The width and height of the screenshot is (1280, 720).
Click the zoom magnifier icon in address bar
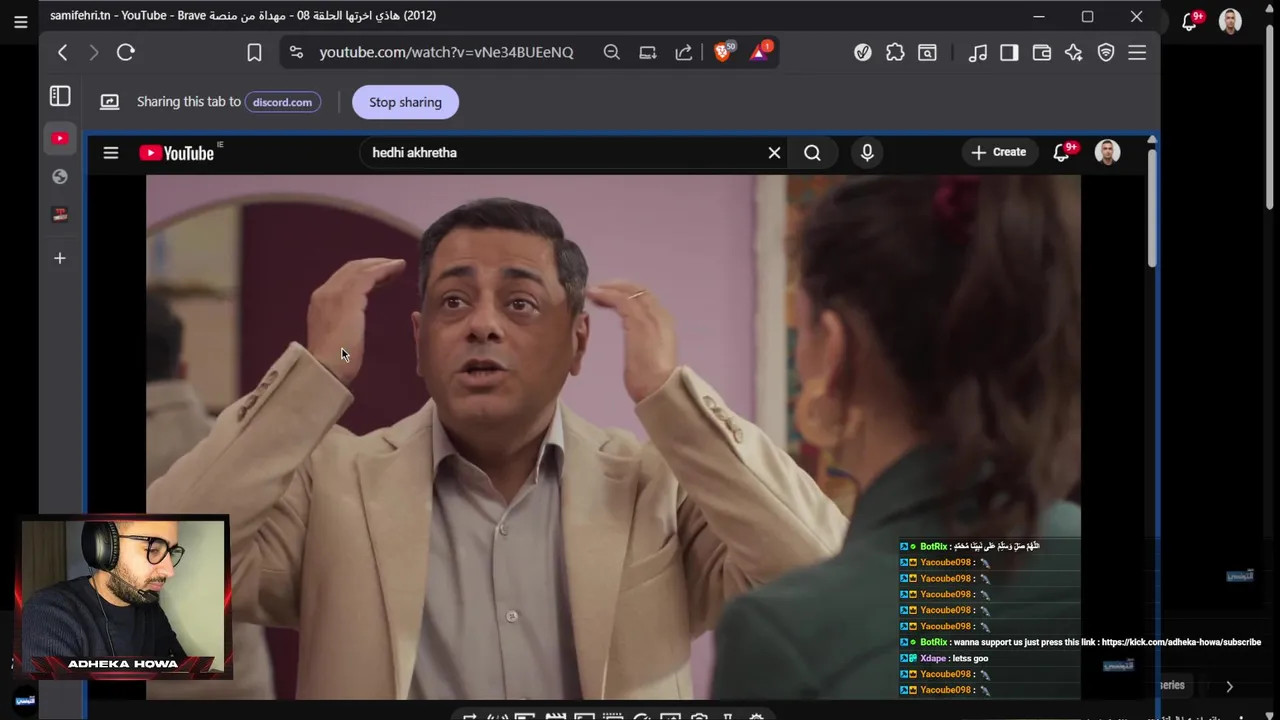612,52
